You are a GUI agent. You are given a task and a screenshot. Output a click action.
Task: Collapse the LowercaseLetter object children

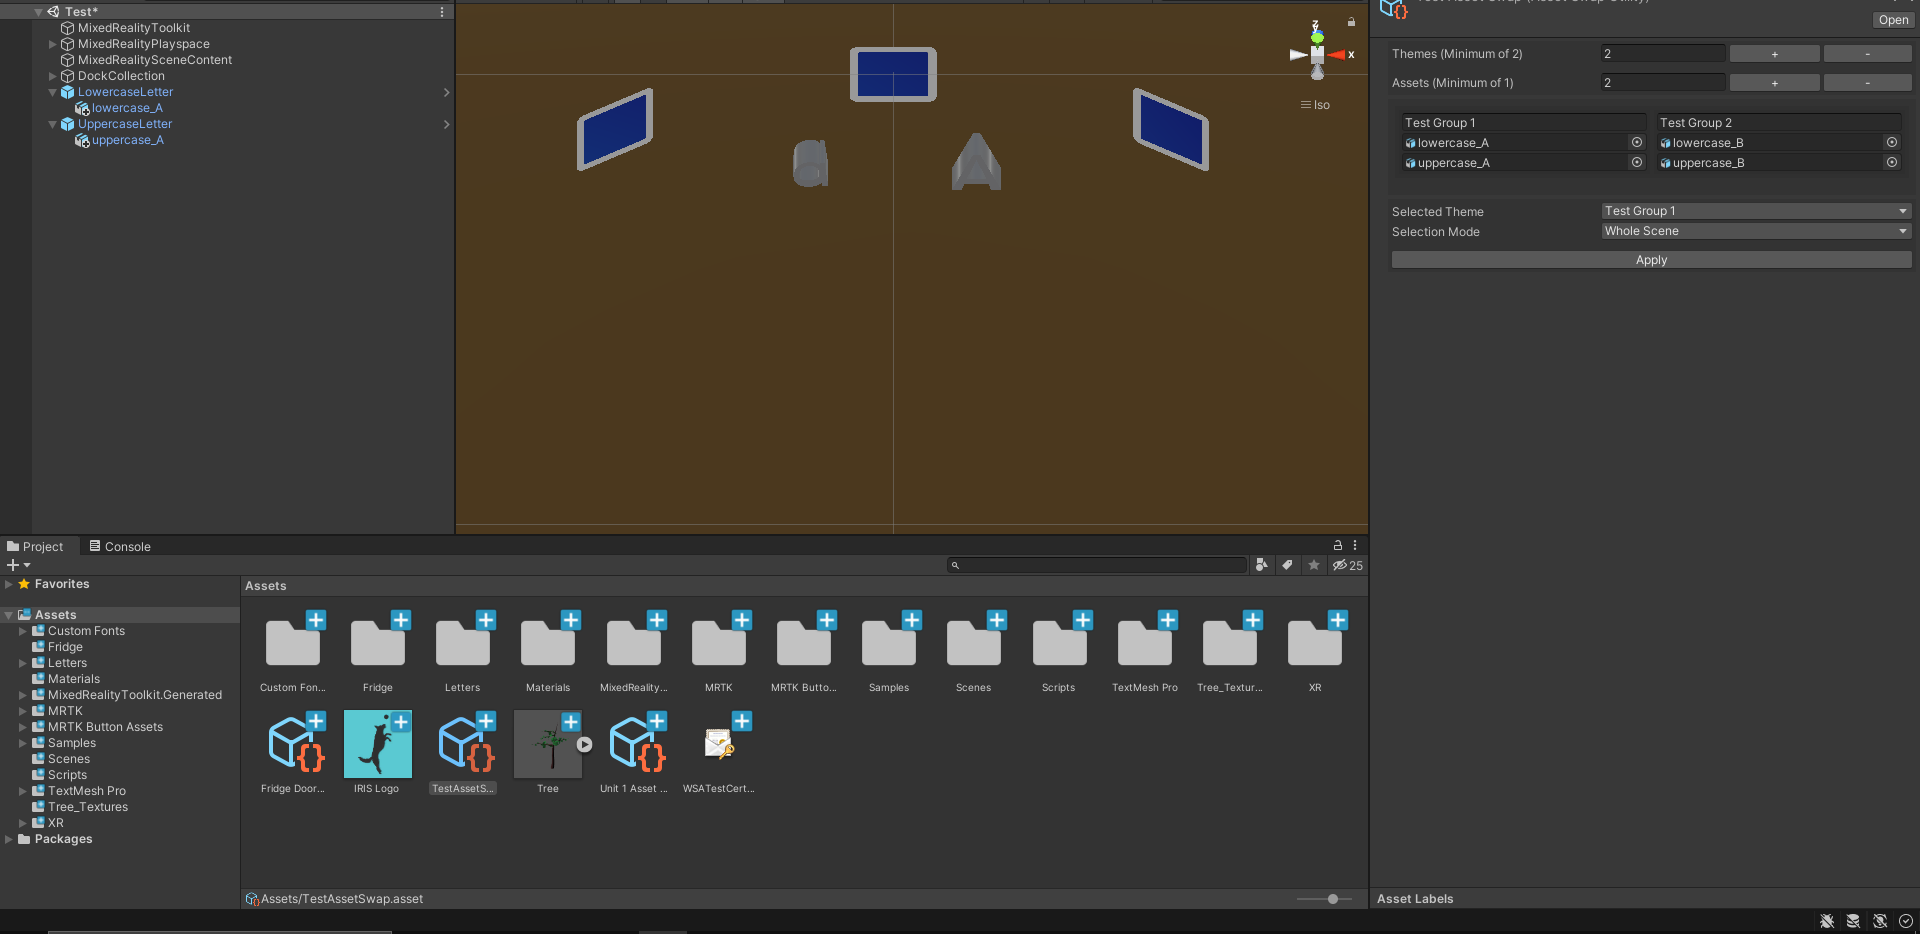coord(53,92)
